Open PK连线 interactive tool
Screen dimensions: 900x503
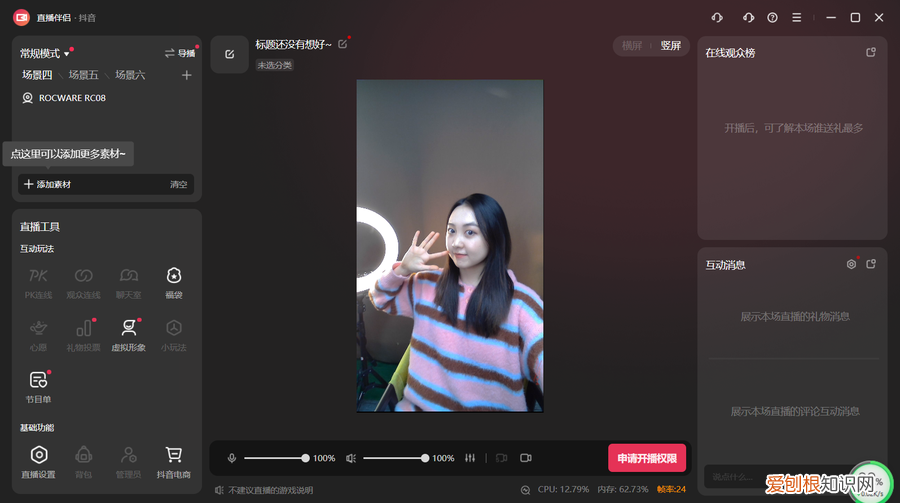(38, 283)
